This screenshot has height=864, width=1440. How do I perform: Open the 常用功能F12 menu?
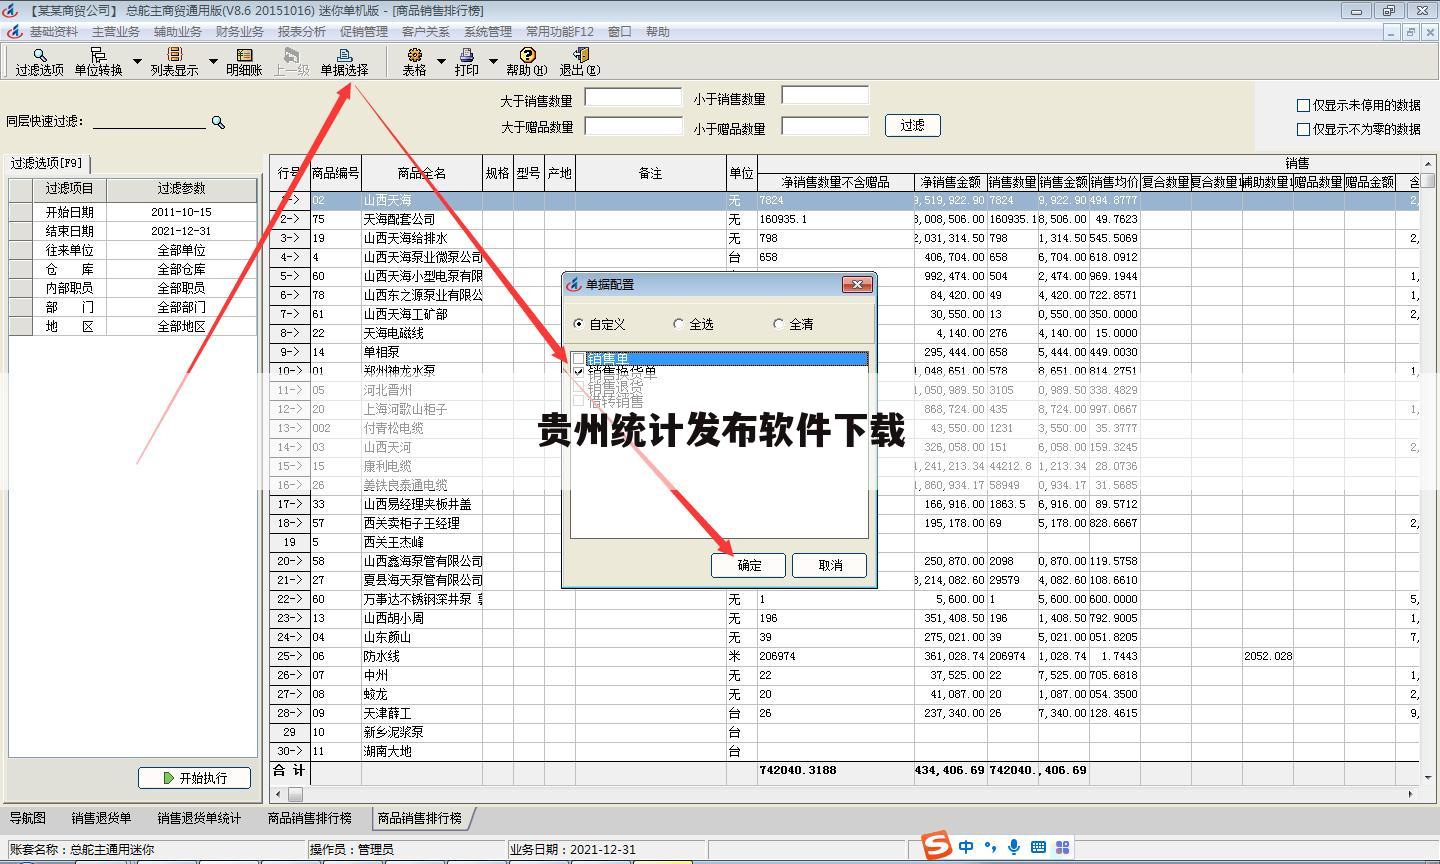pyautogui.click(x=559, y=32)
